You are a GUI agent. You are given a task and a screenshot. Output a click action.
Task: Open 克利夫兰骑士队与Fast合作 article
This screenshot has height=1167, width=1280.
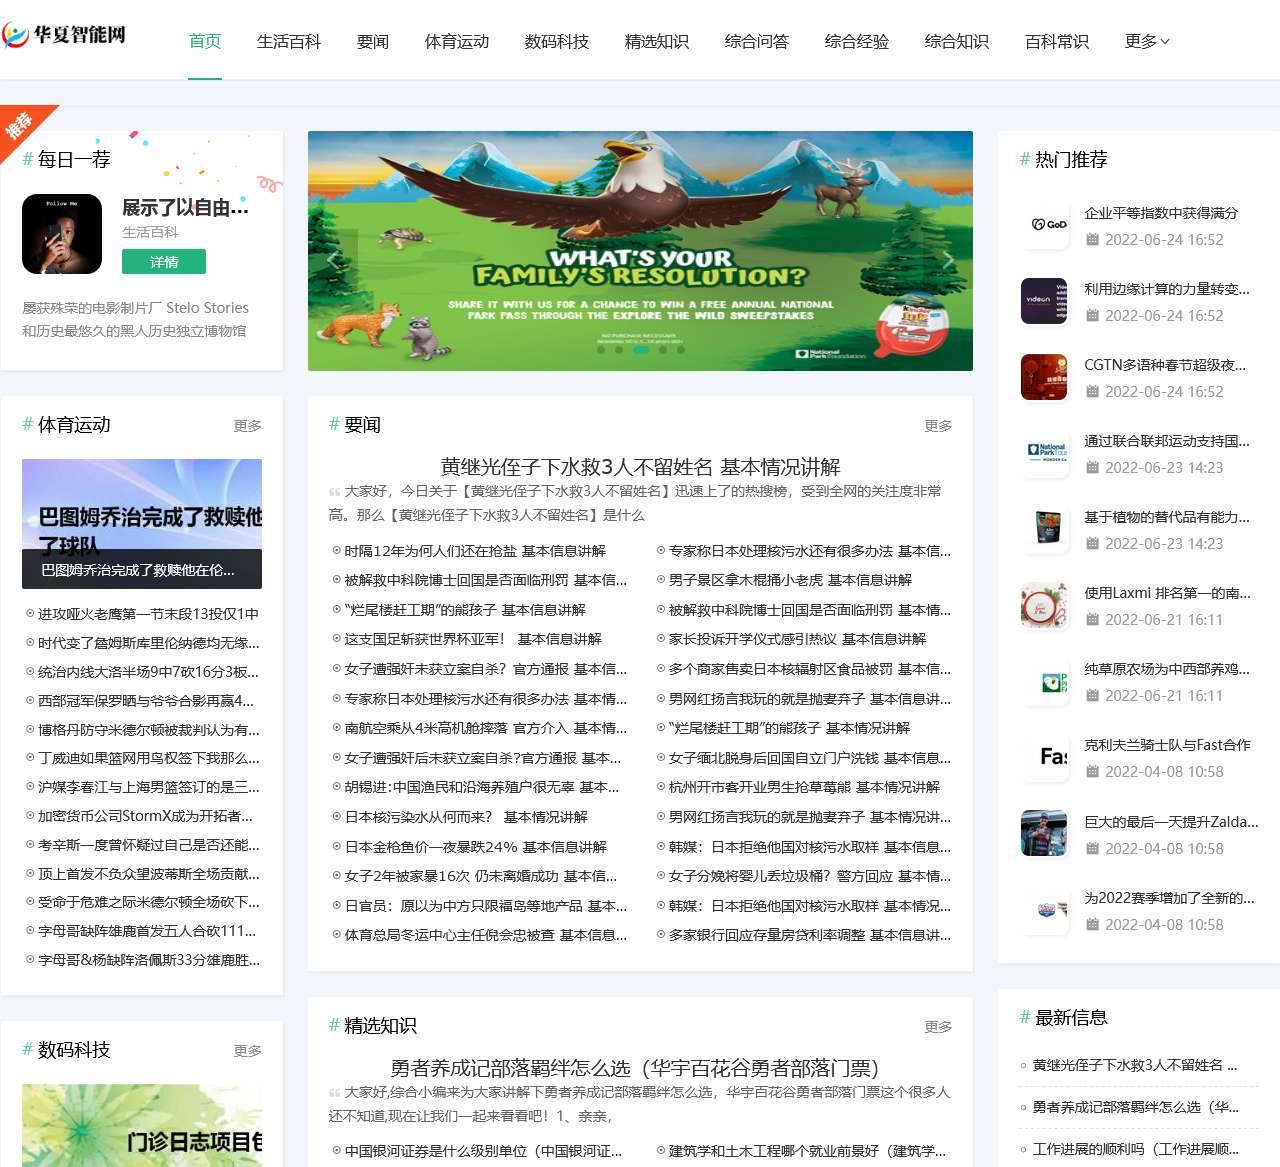[x=1167, y=745]
